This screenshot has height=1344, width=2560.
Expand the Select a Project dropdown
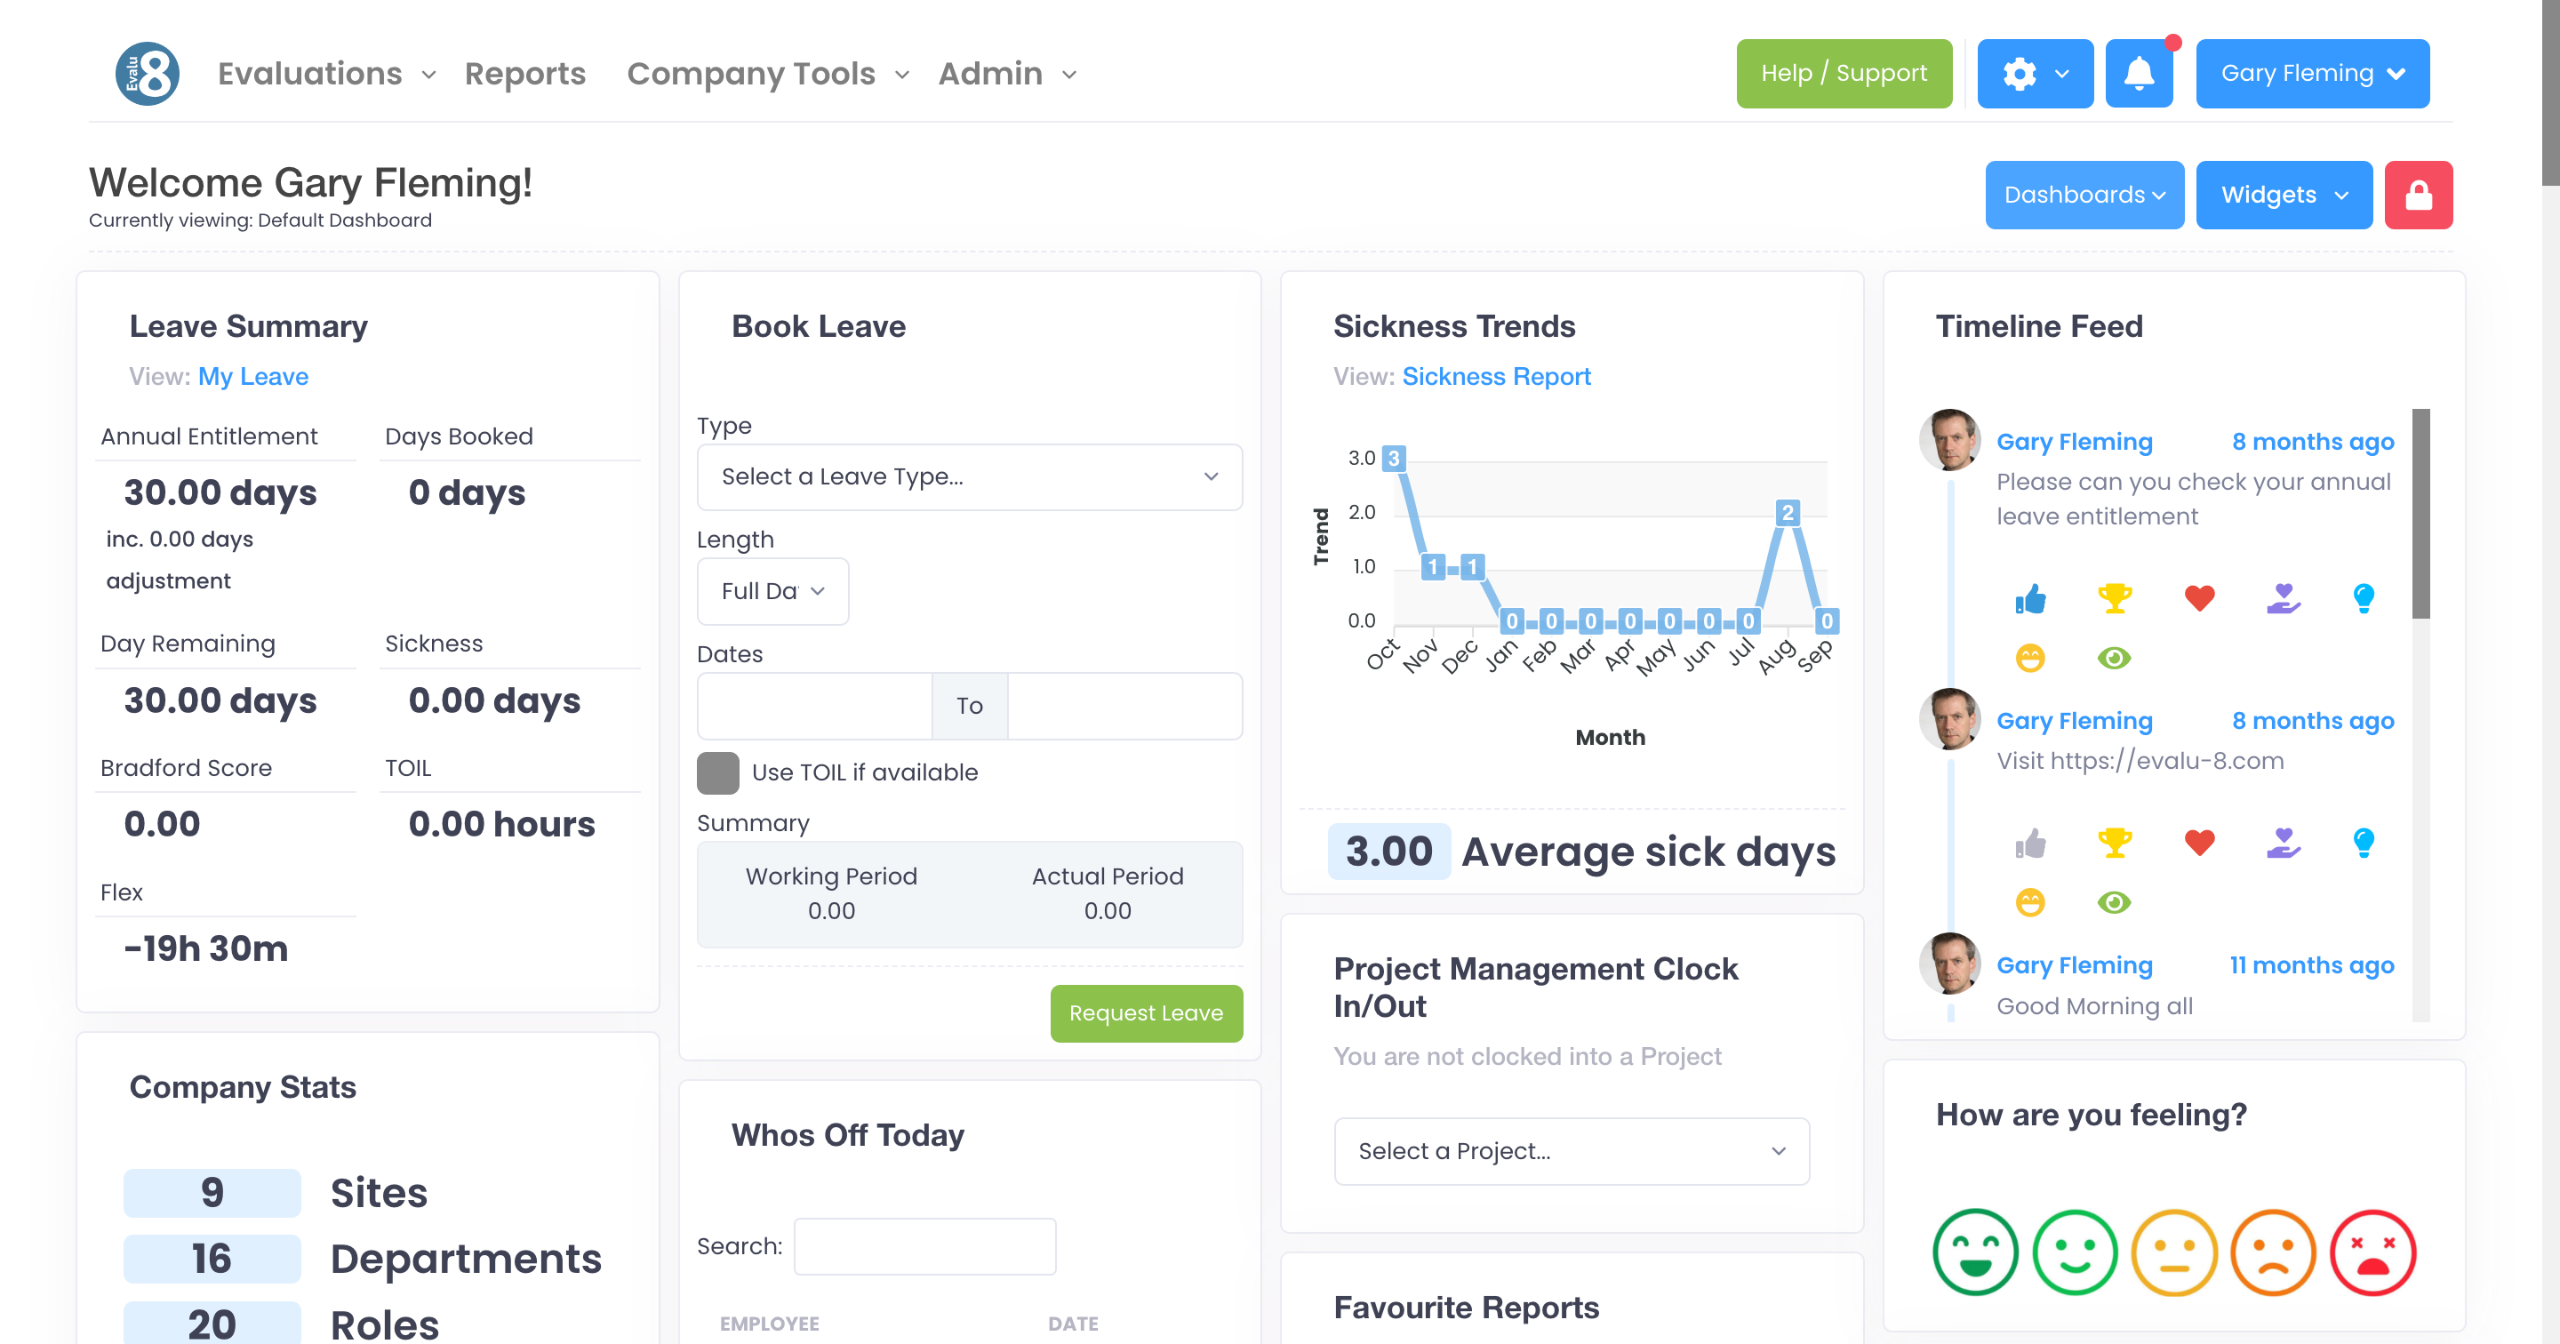1571,1151
